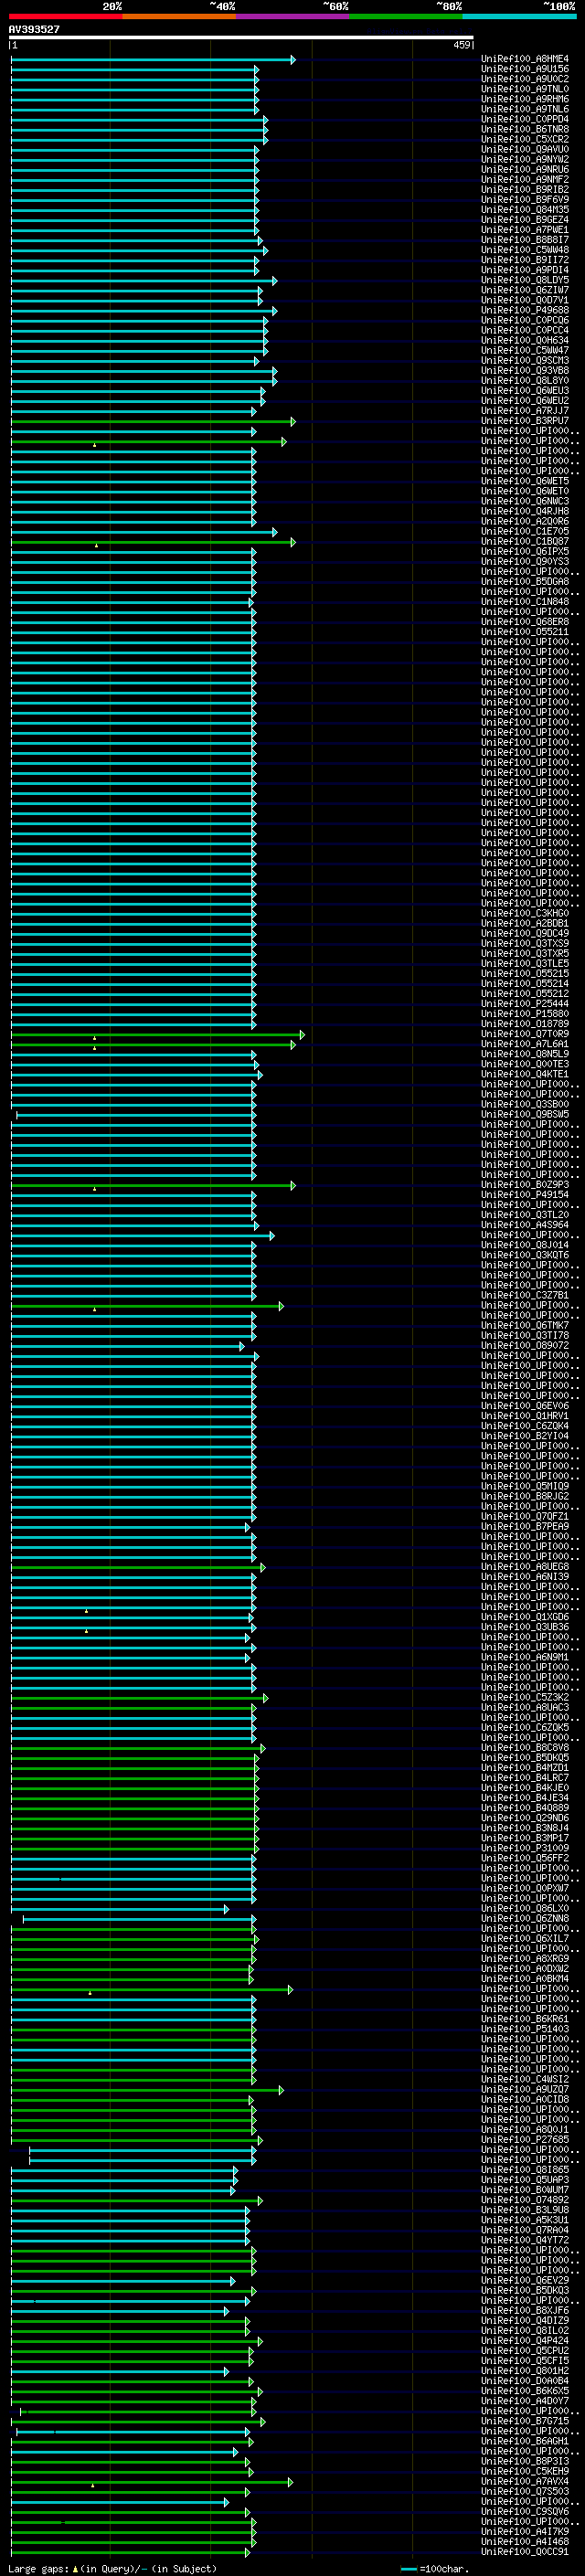
Task: Click hit label UniRef100_Q9SCM3
Action: coord(524,360)
